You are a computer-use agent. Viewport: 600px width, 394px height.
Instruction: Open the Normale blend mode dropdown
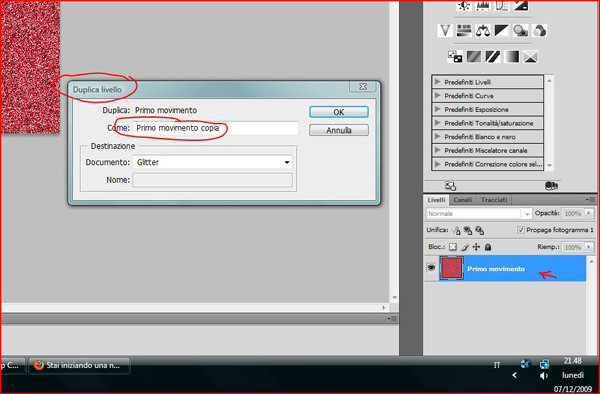pyautogui.click(x=479, y=213)
